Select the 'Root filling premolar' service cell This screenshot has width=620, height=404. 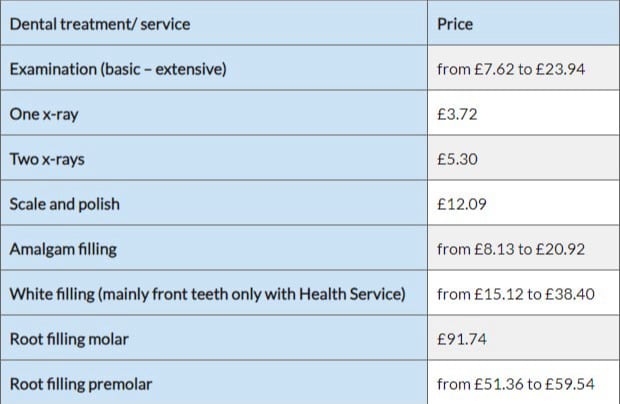(81, 384)
